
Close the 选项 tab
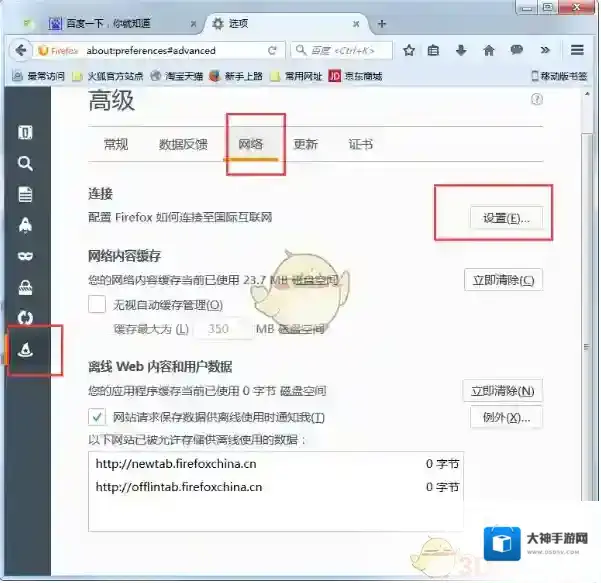click(356, 24)
